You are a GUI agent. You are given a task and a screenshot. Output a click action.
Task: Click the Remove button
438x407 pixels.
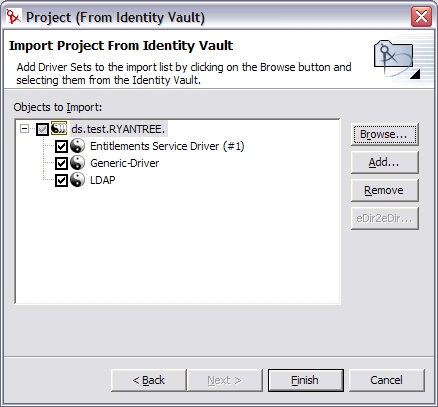click(x=385, y=190)
